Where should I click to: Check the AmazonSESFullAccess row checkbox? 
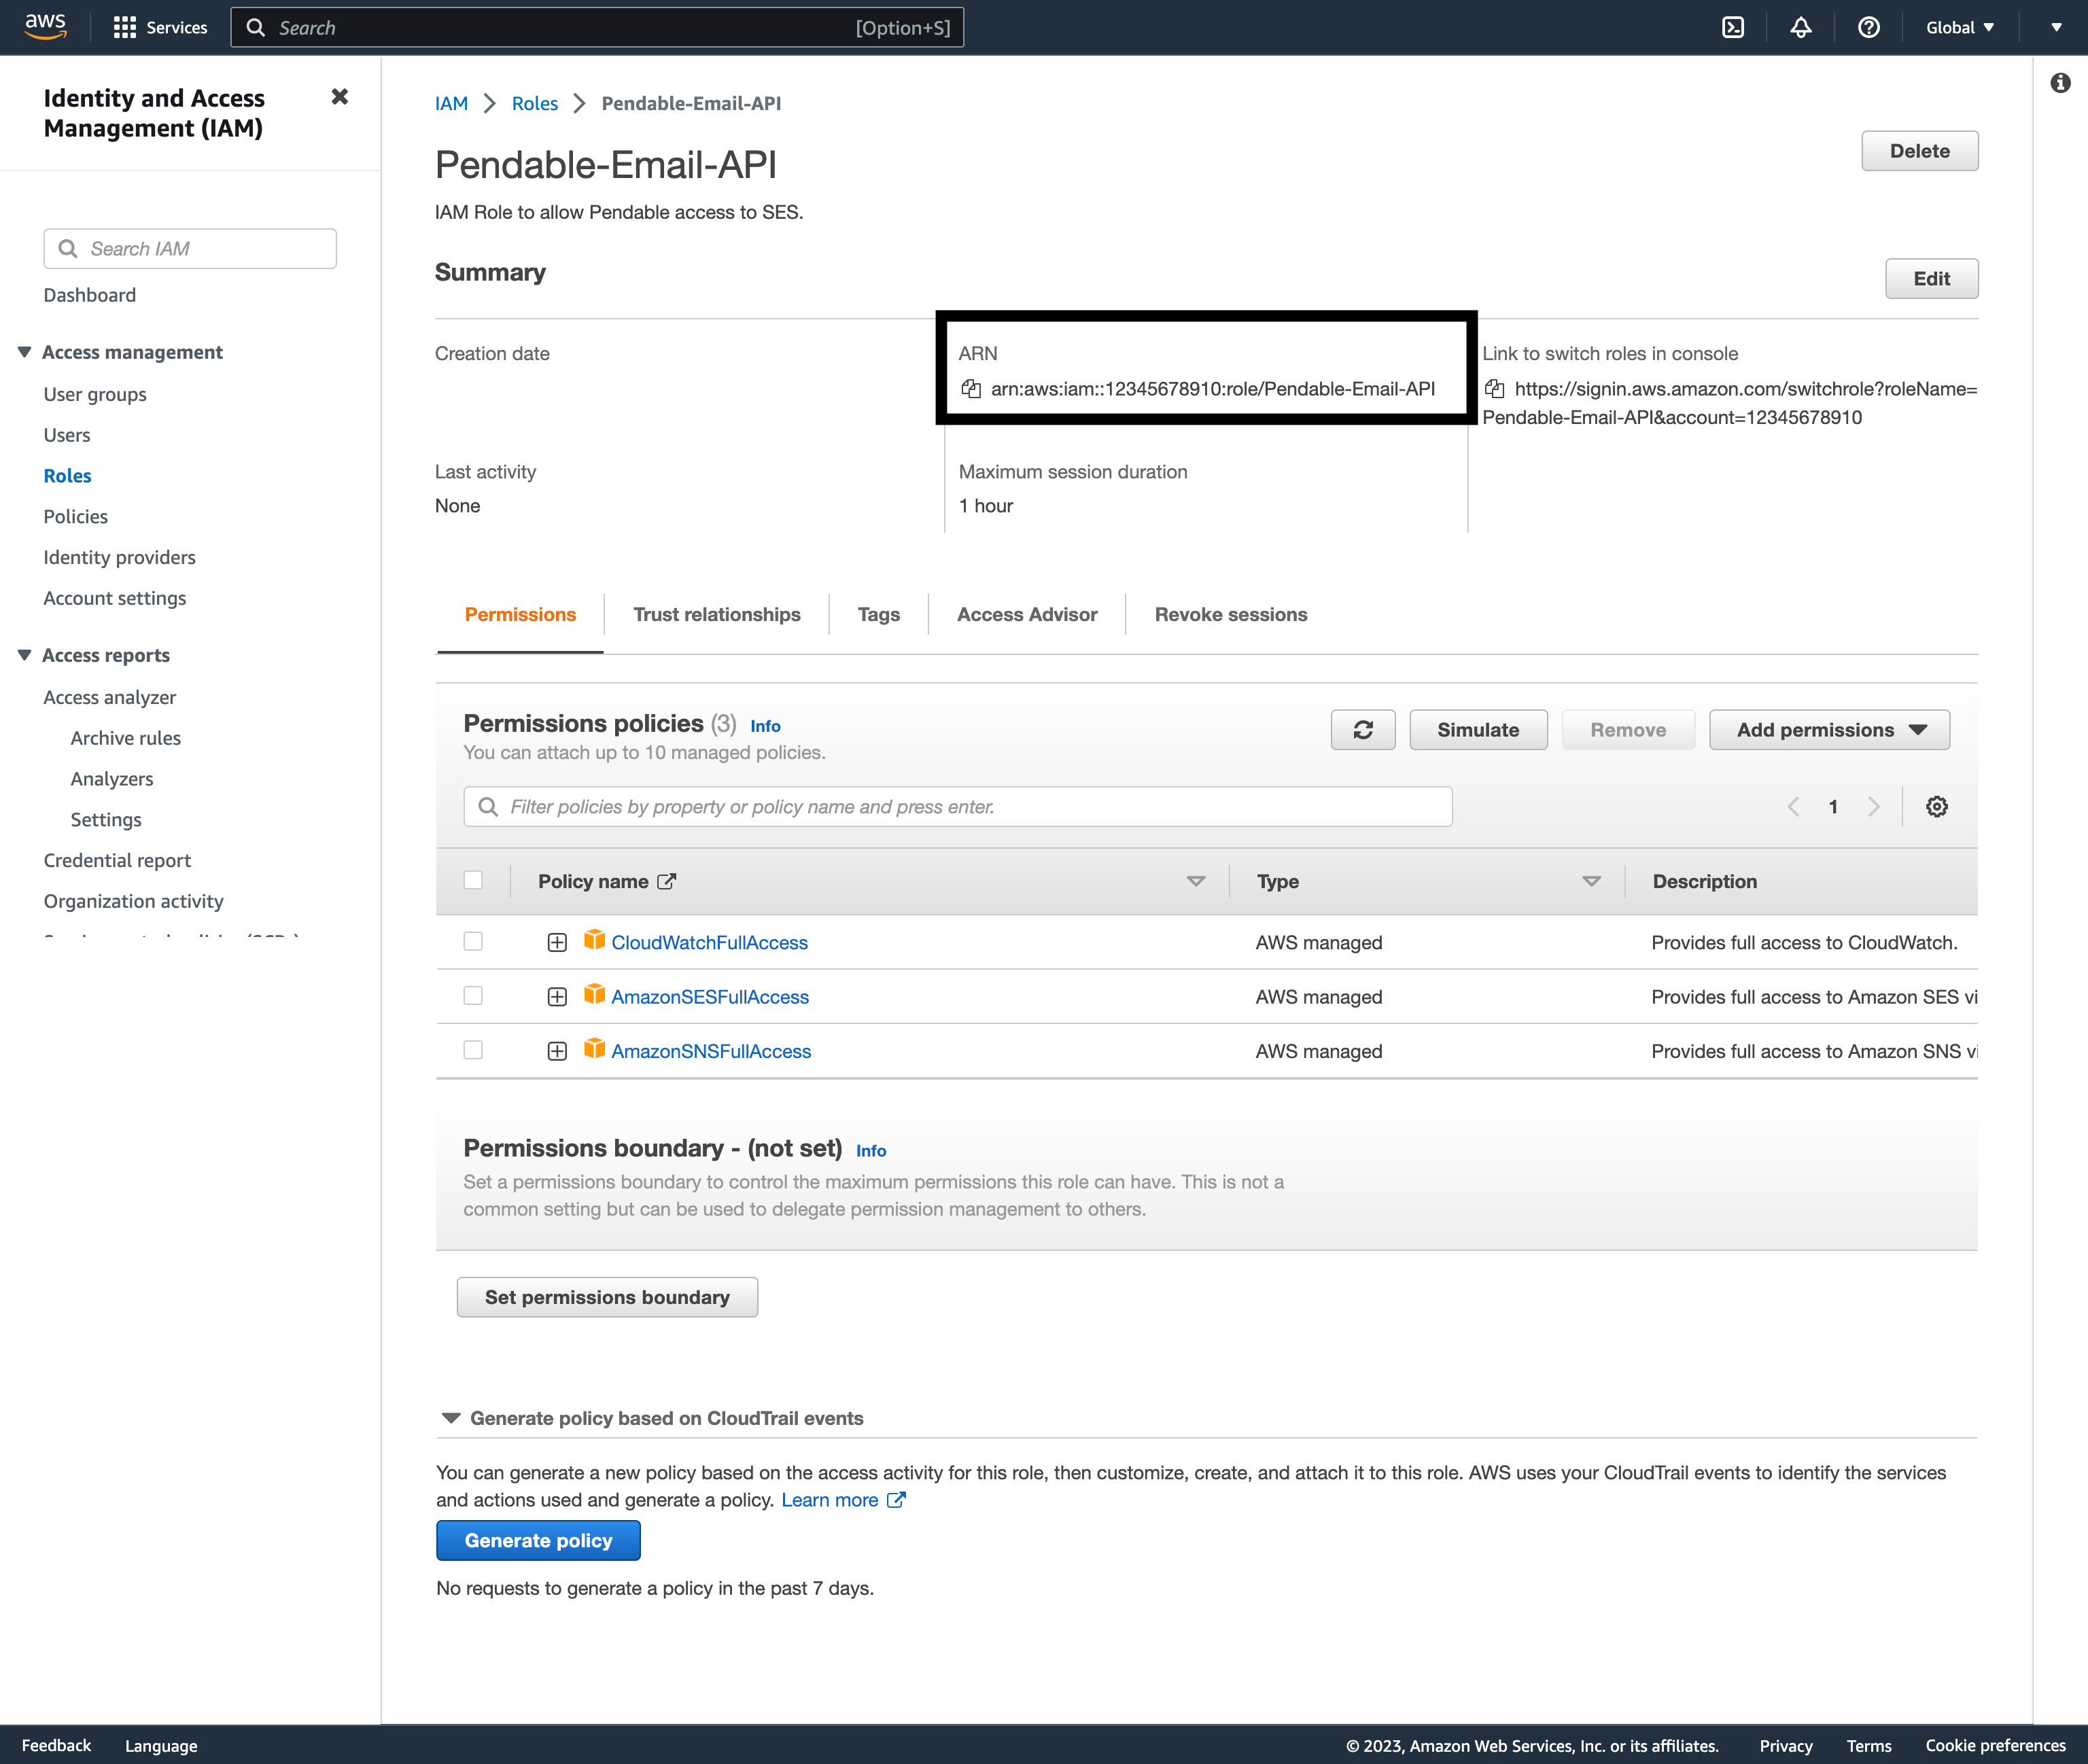473,996
